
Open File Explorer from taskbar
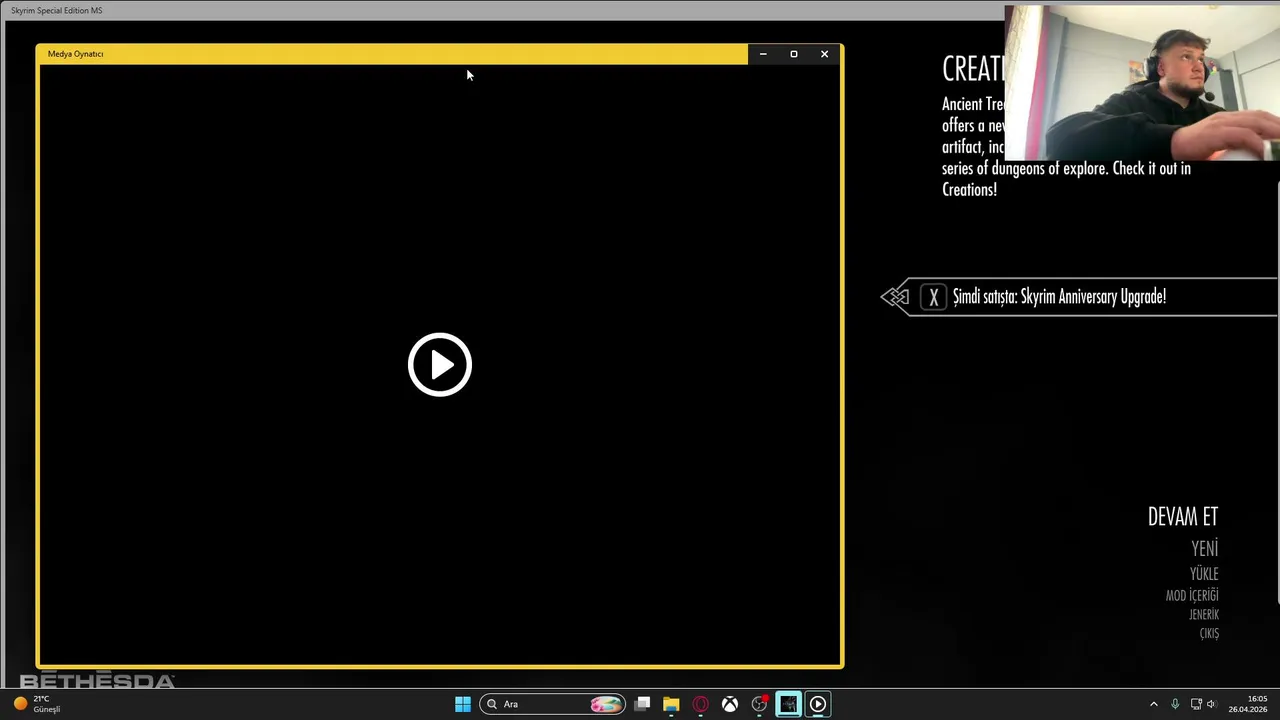tap(671, 704)
